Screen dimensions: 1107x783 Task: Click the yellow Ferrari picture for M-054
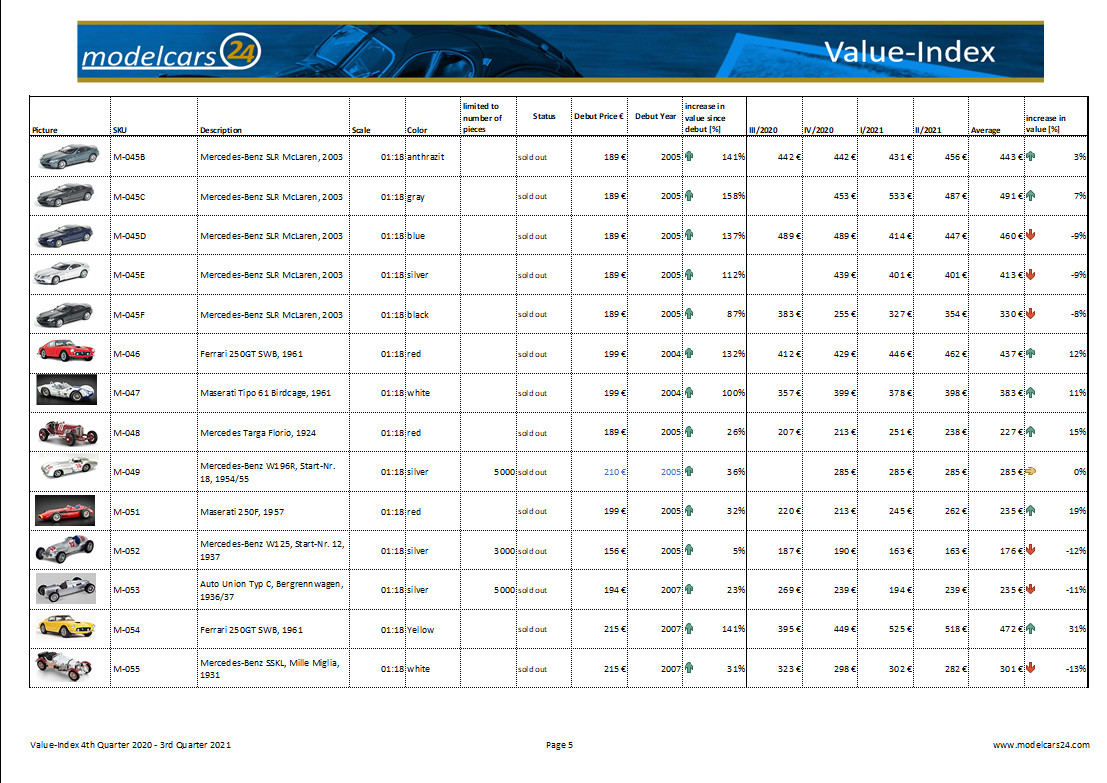(66, 626)
